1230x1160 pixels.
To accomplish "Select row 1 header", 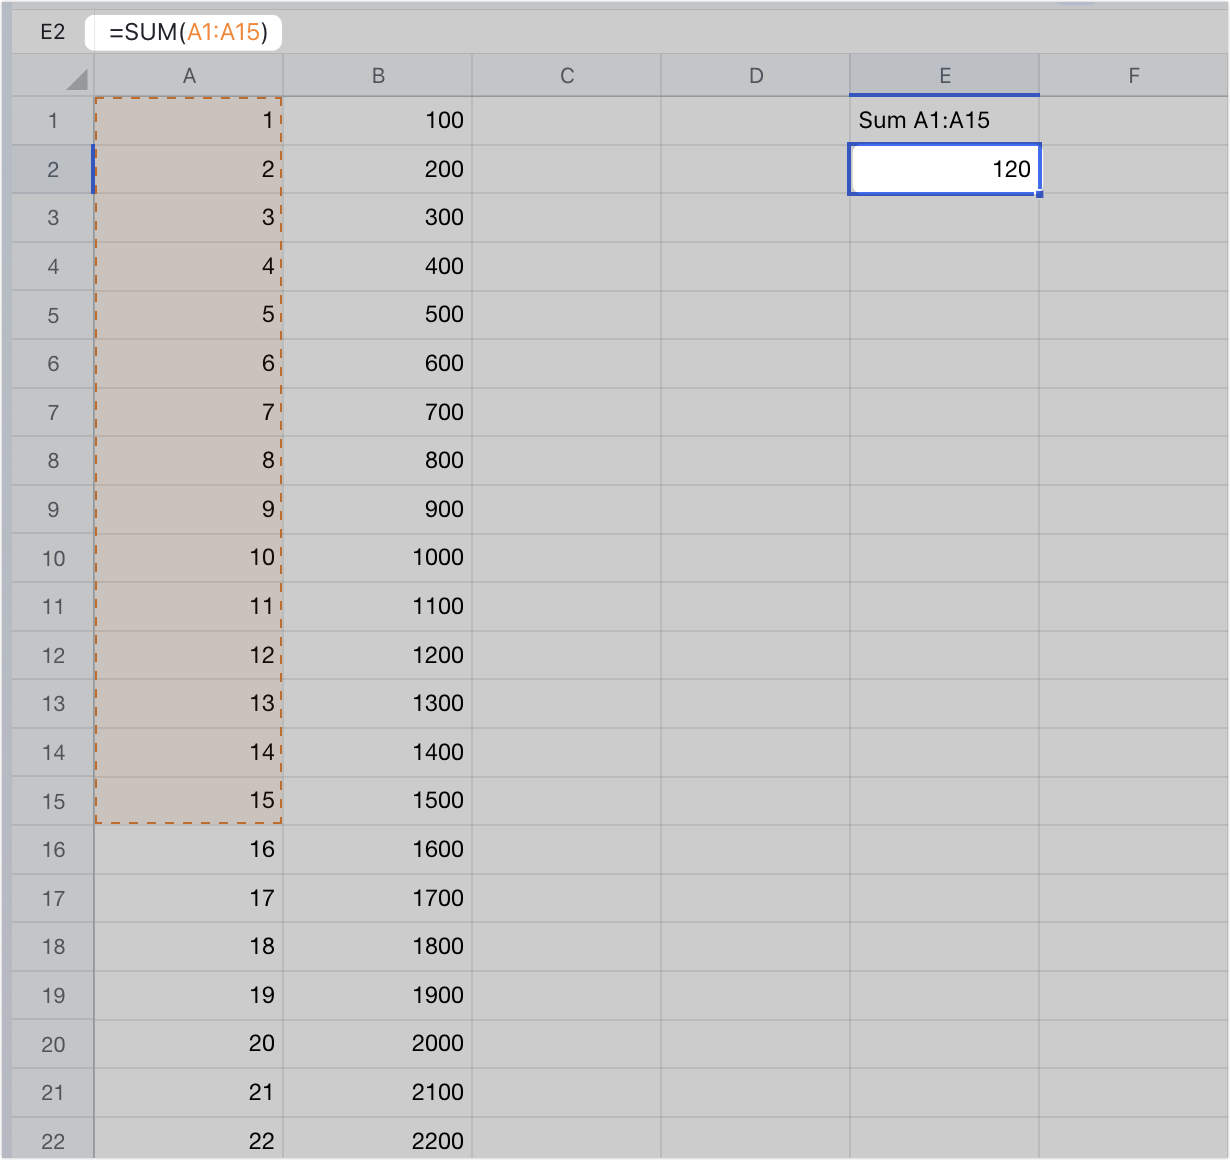I will point(53,121).
